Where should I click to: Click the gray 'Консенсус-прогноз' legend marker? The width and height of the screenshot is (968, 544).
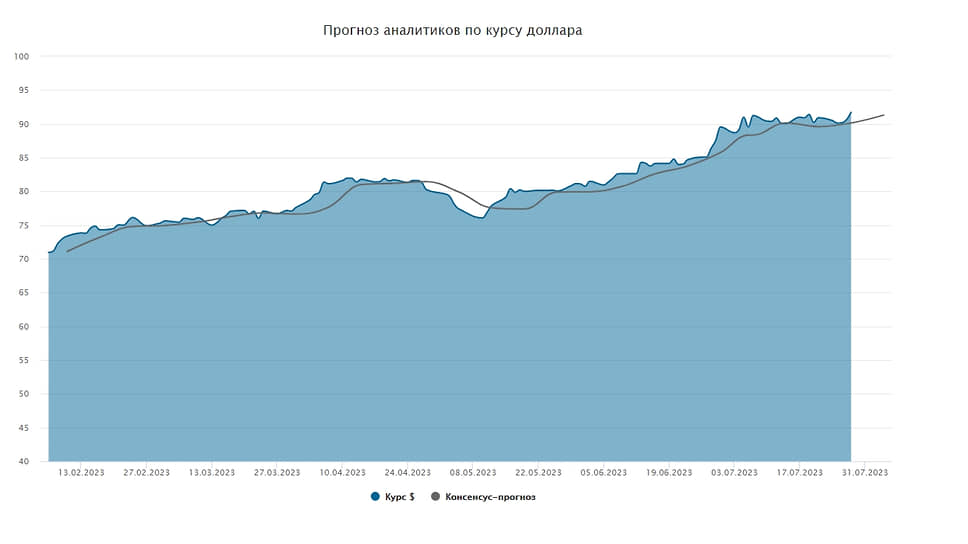(435, 496)
